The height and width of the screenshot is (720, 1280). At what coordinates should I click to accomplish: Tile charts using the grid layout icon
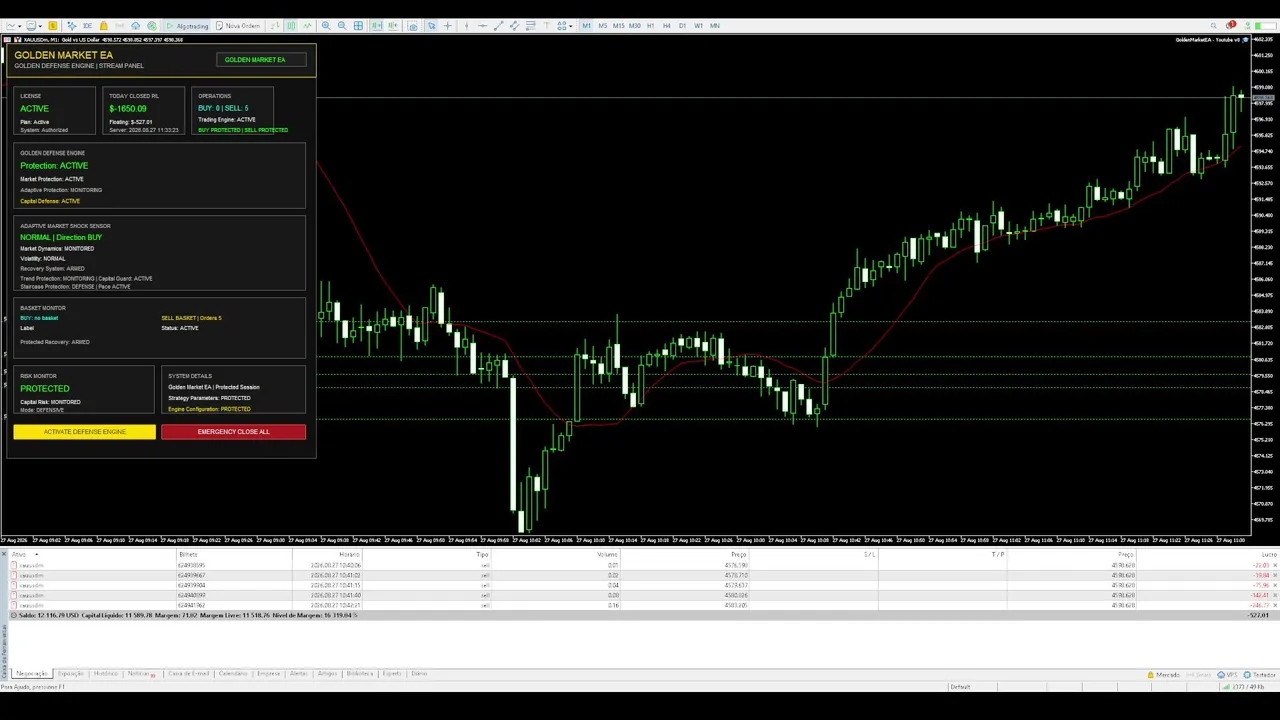point(358,26)
